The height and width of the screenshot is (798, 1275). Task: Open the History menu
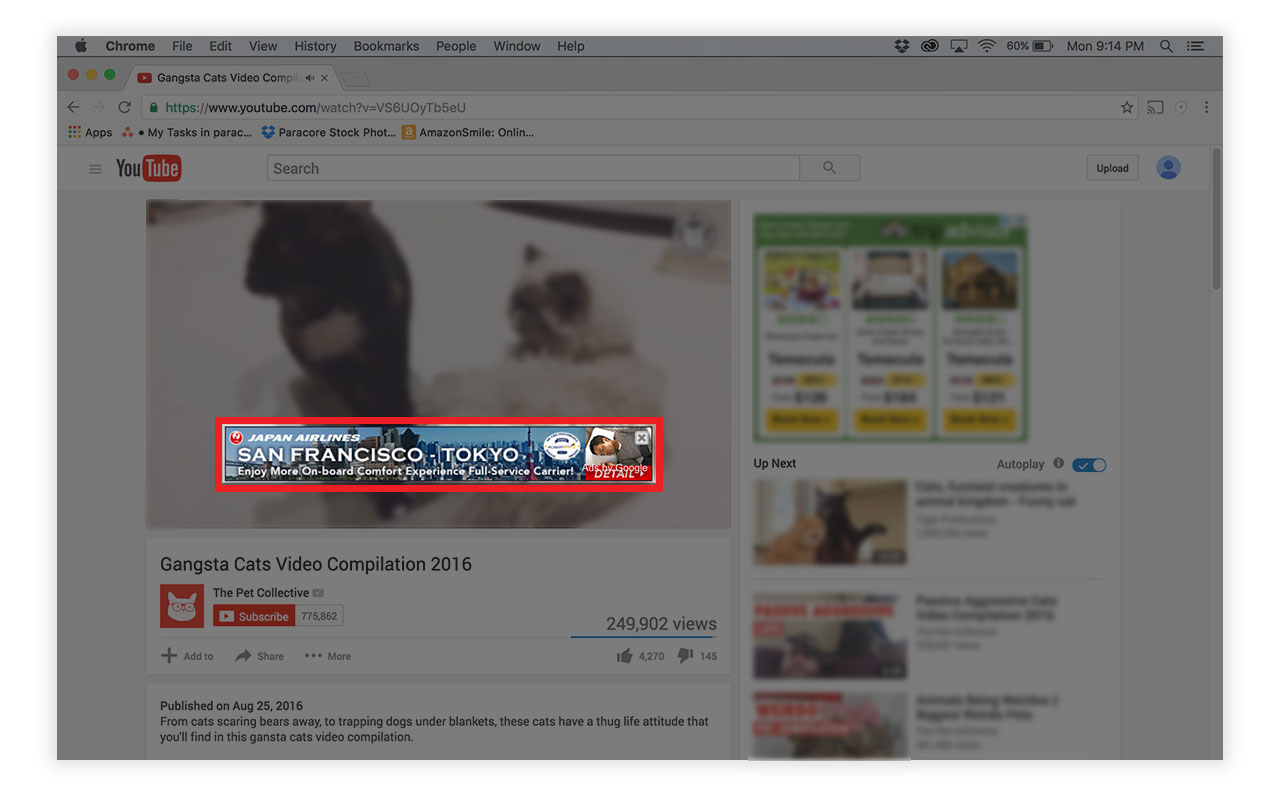click(x=315, y=46)
